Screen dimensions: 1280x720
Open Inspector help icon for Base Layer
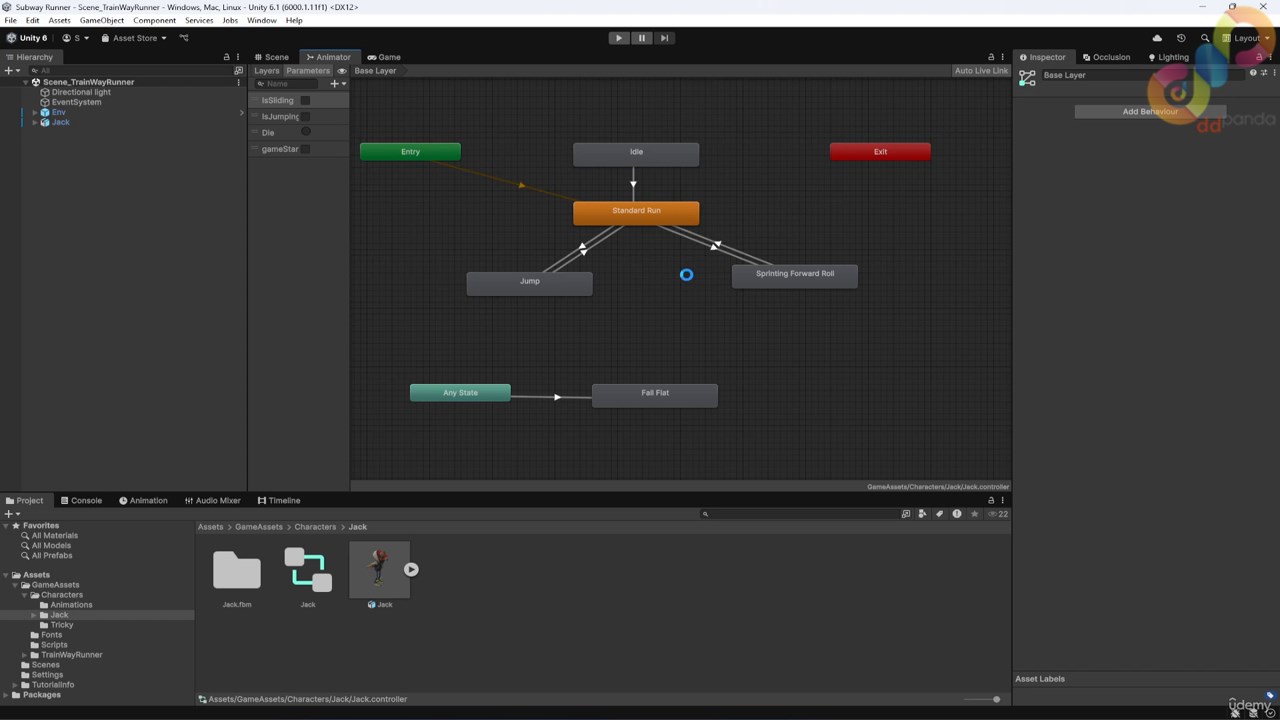[1253, 73]
